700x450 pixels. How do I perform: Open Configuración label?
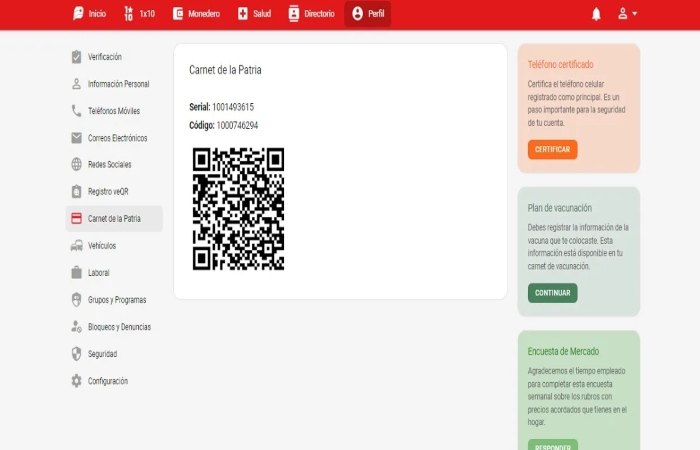coord(108,381)
